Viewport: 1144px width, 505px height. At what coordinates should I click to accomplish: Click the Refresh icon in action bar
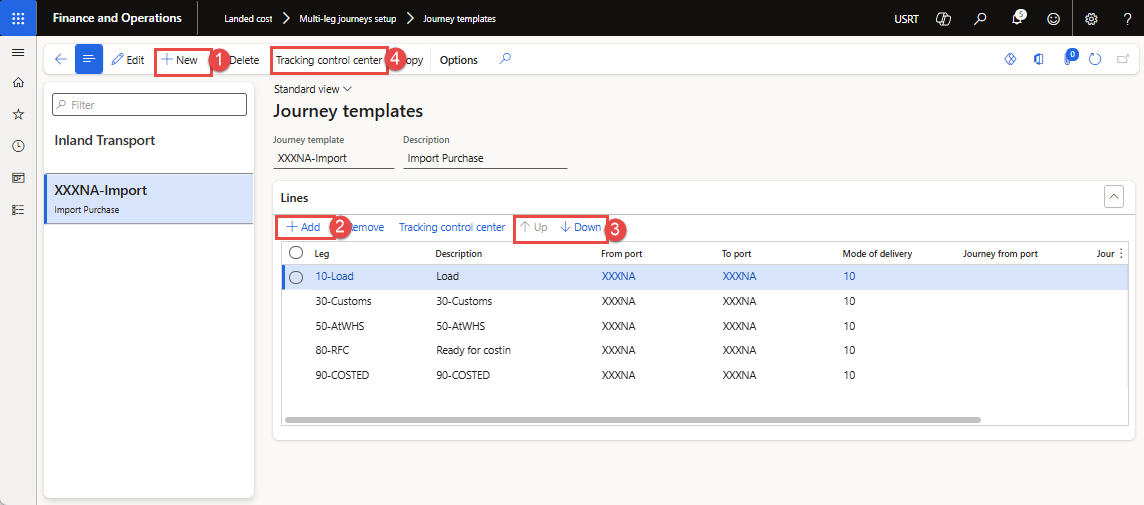pyautogui.click(x=1095, y=60)
